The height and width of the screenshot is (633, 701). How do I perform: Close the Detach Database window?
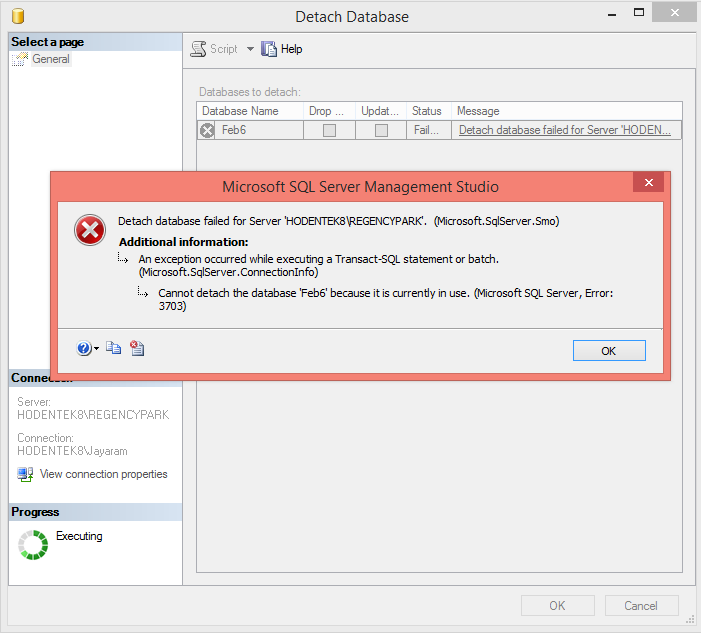(674, 12)
